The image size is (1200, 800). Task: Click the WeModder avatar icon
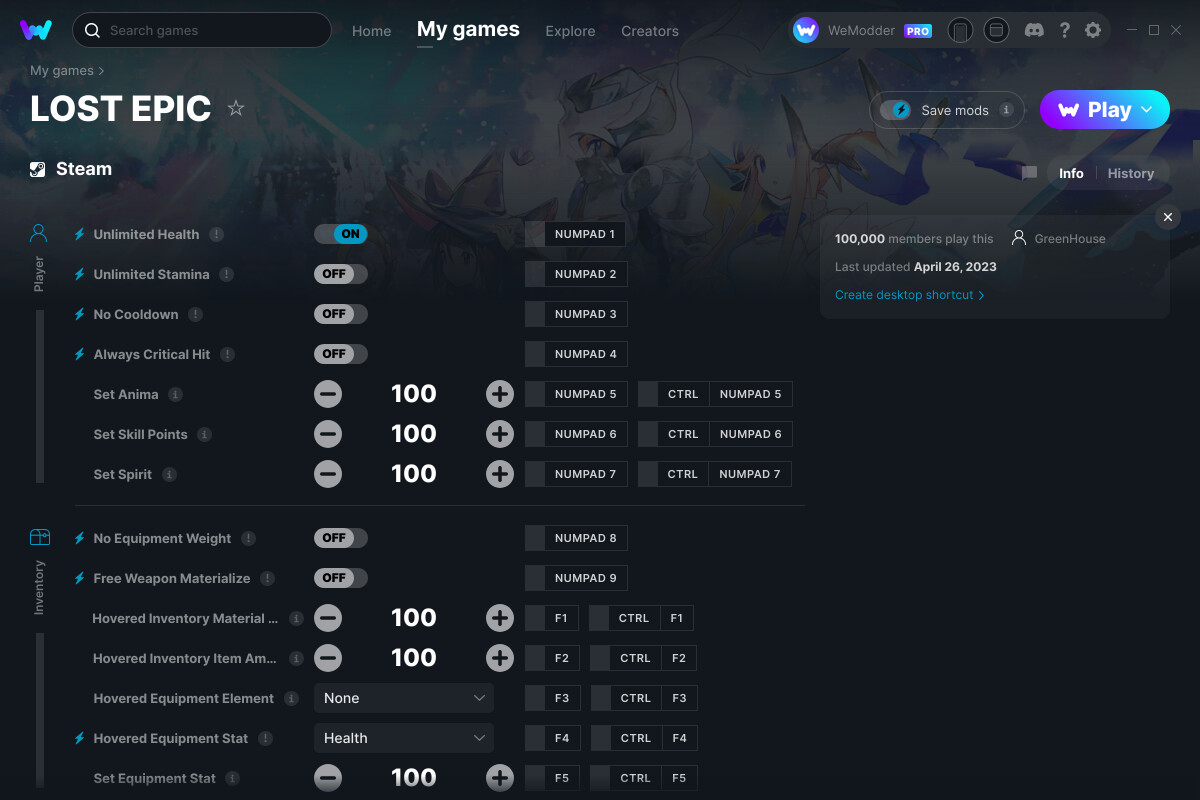(x=806, y=30)
